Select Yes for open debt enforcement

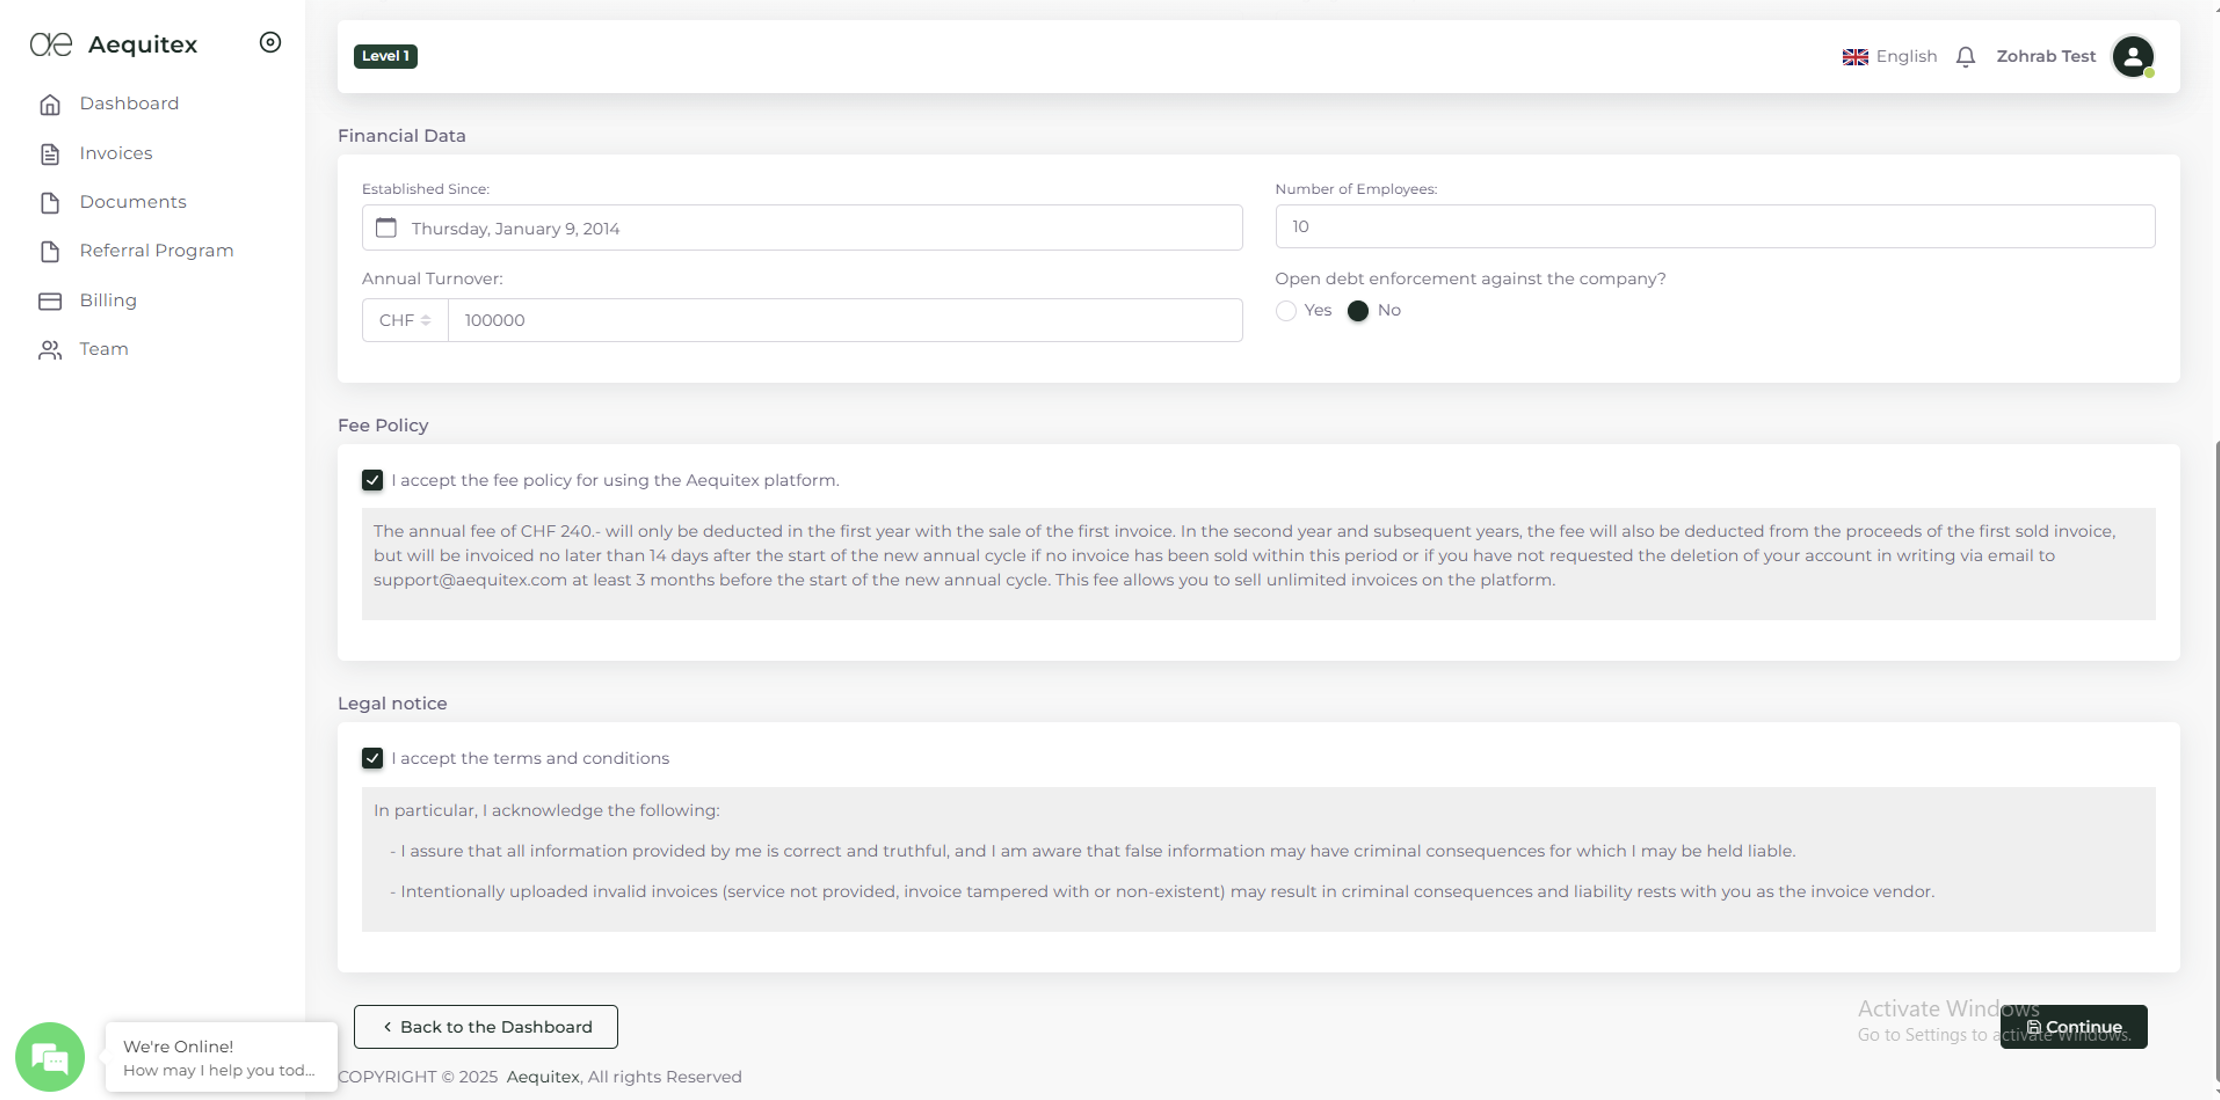[1286, 311]
